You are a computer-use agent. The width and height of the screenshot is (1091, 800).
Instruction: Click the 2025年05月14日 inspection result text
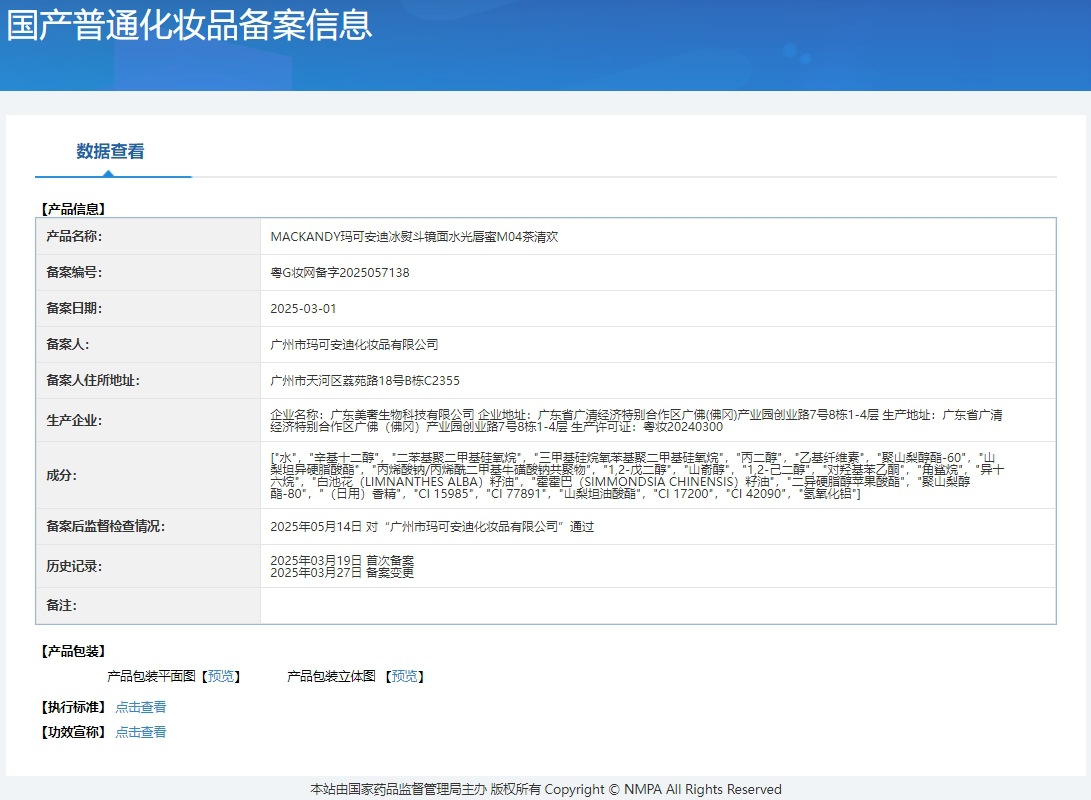tap(431, 527)
